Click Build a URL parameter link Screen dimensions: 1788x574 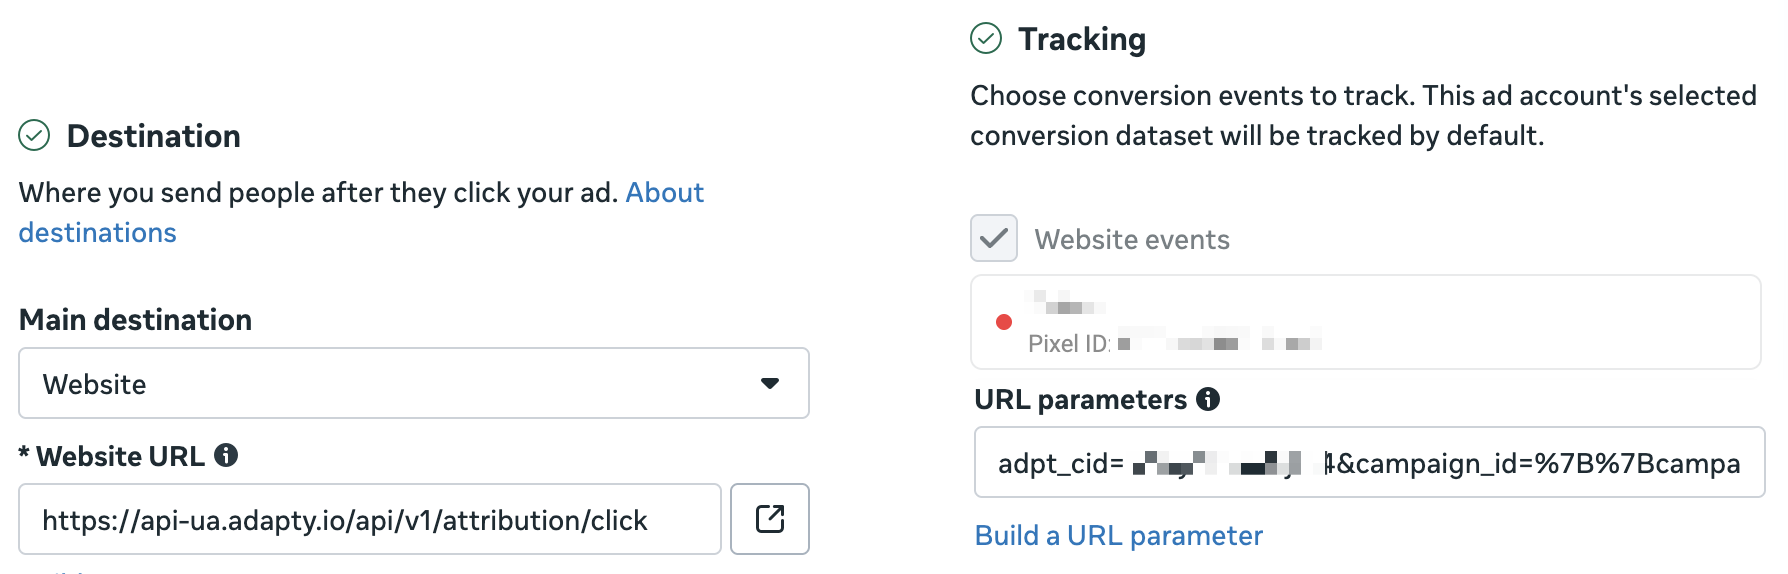tap(1118, 536)
